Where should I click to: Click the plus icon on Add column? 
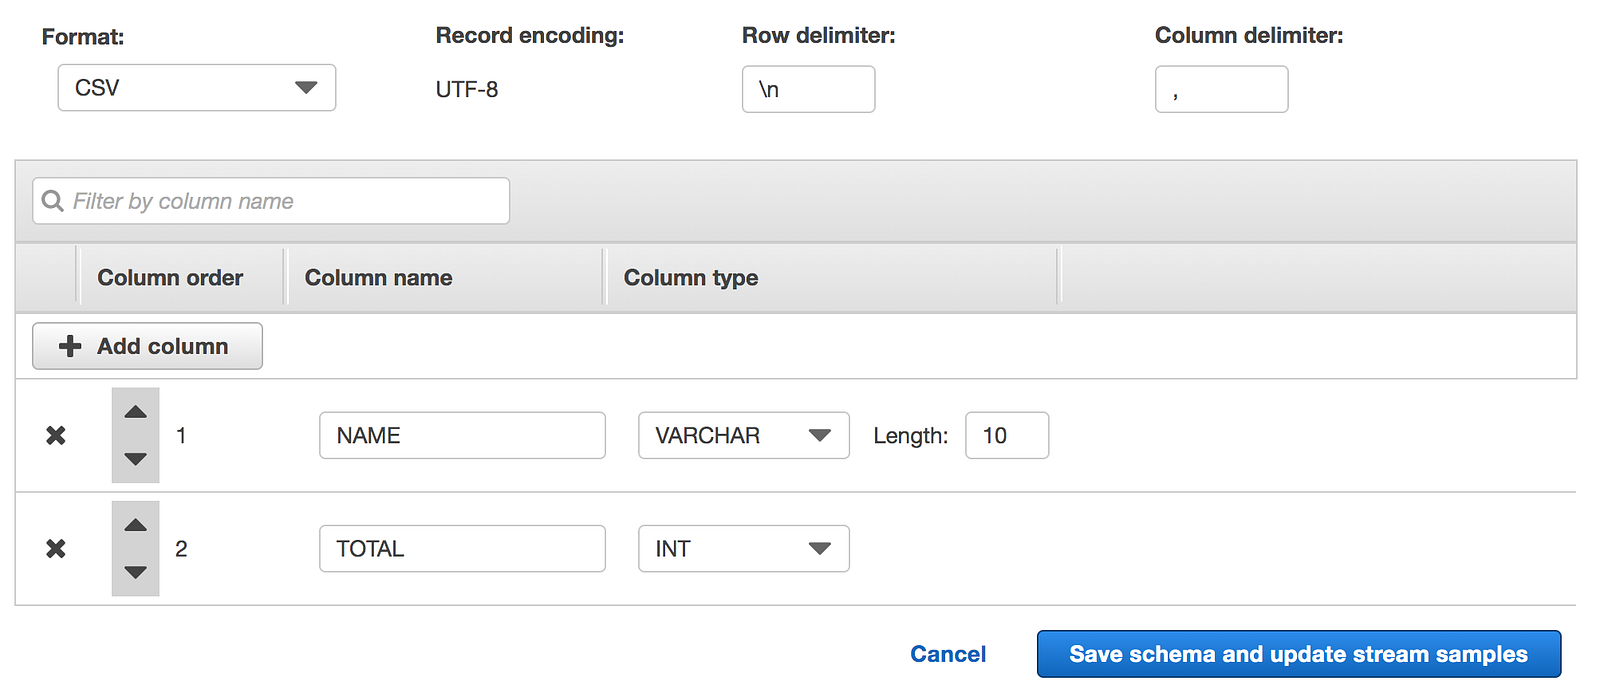(70, 346)
